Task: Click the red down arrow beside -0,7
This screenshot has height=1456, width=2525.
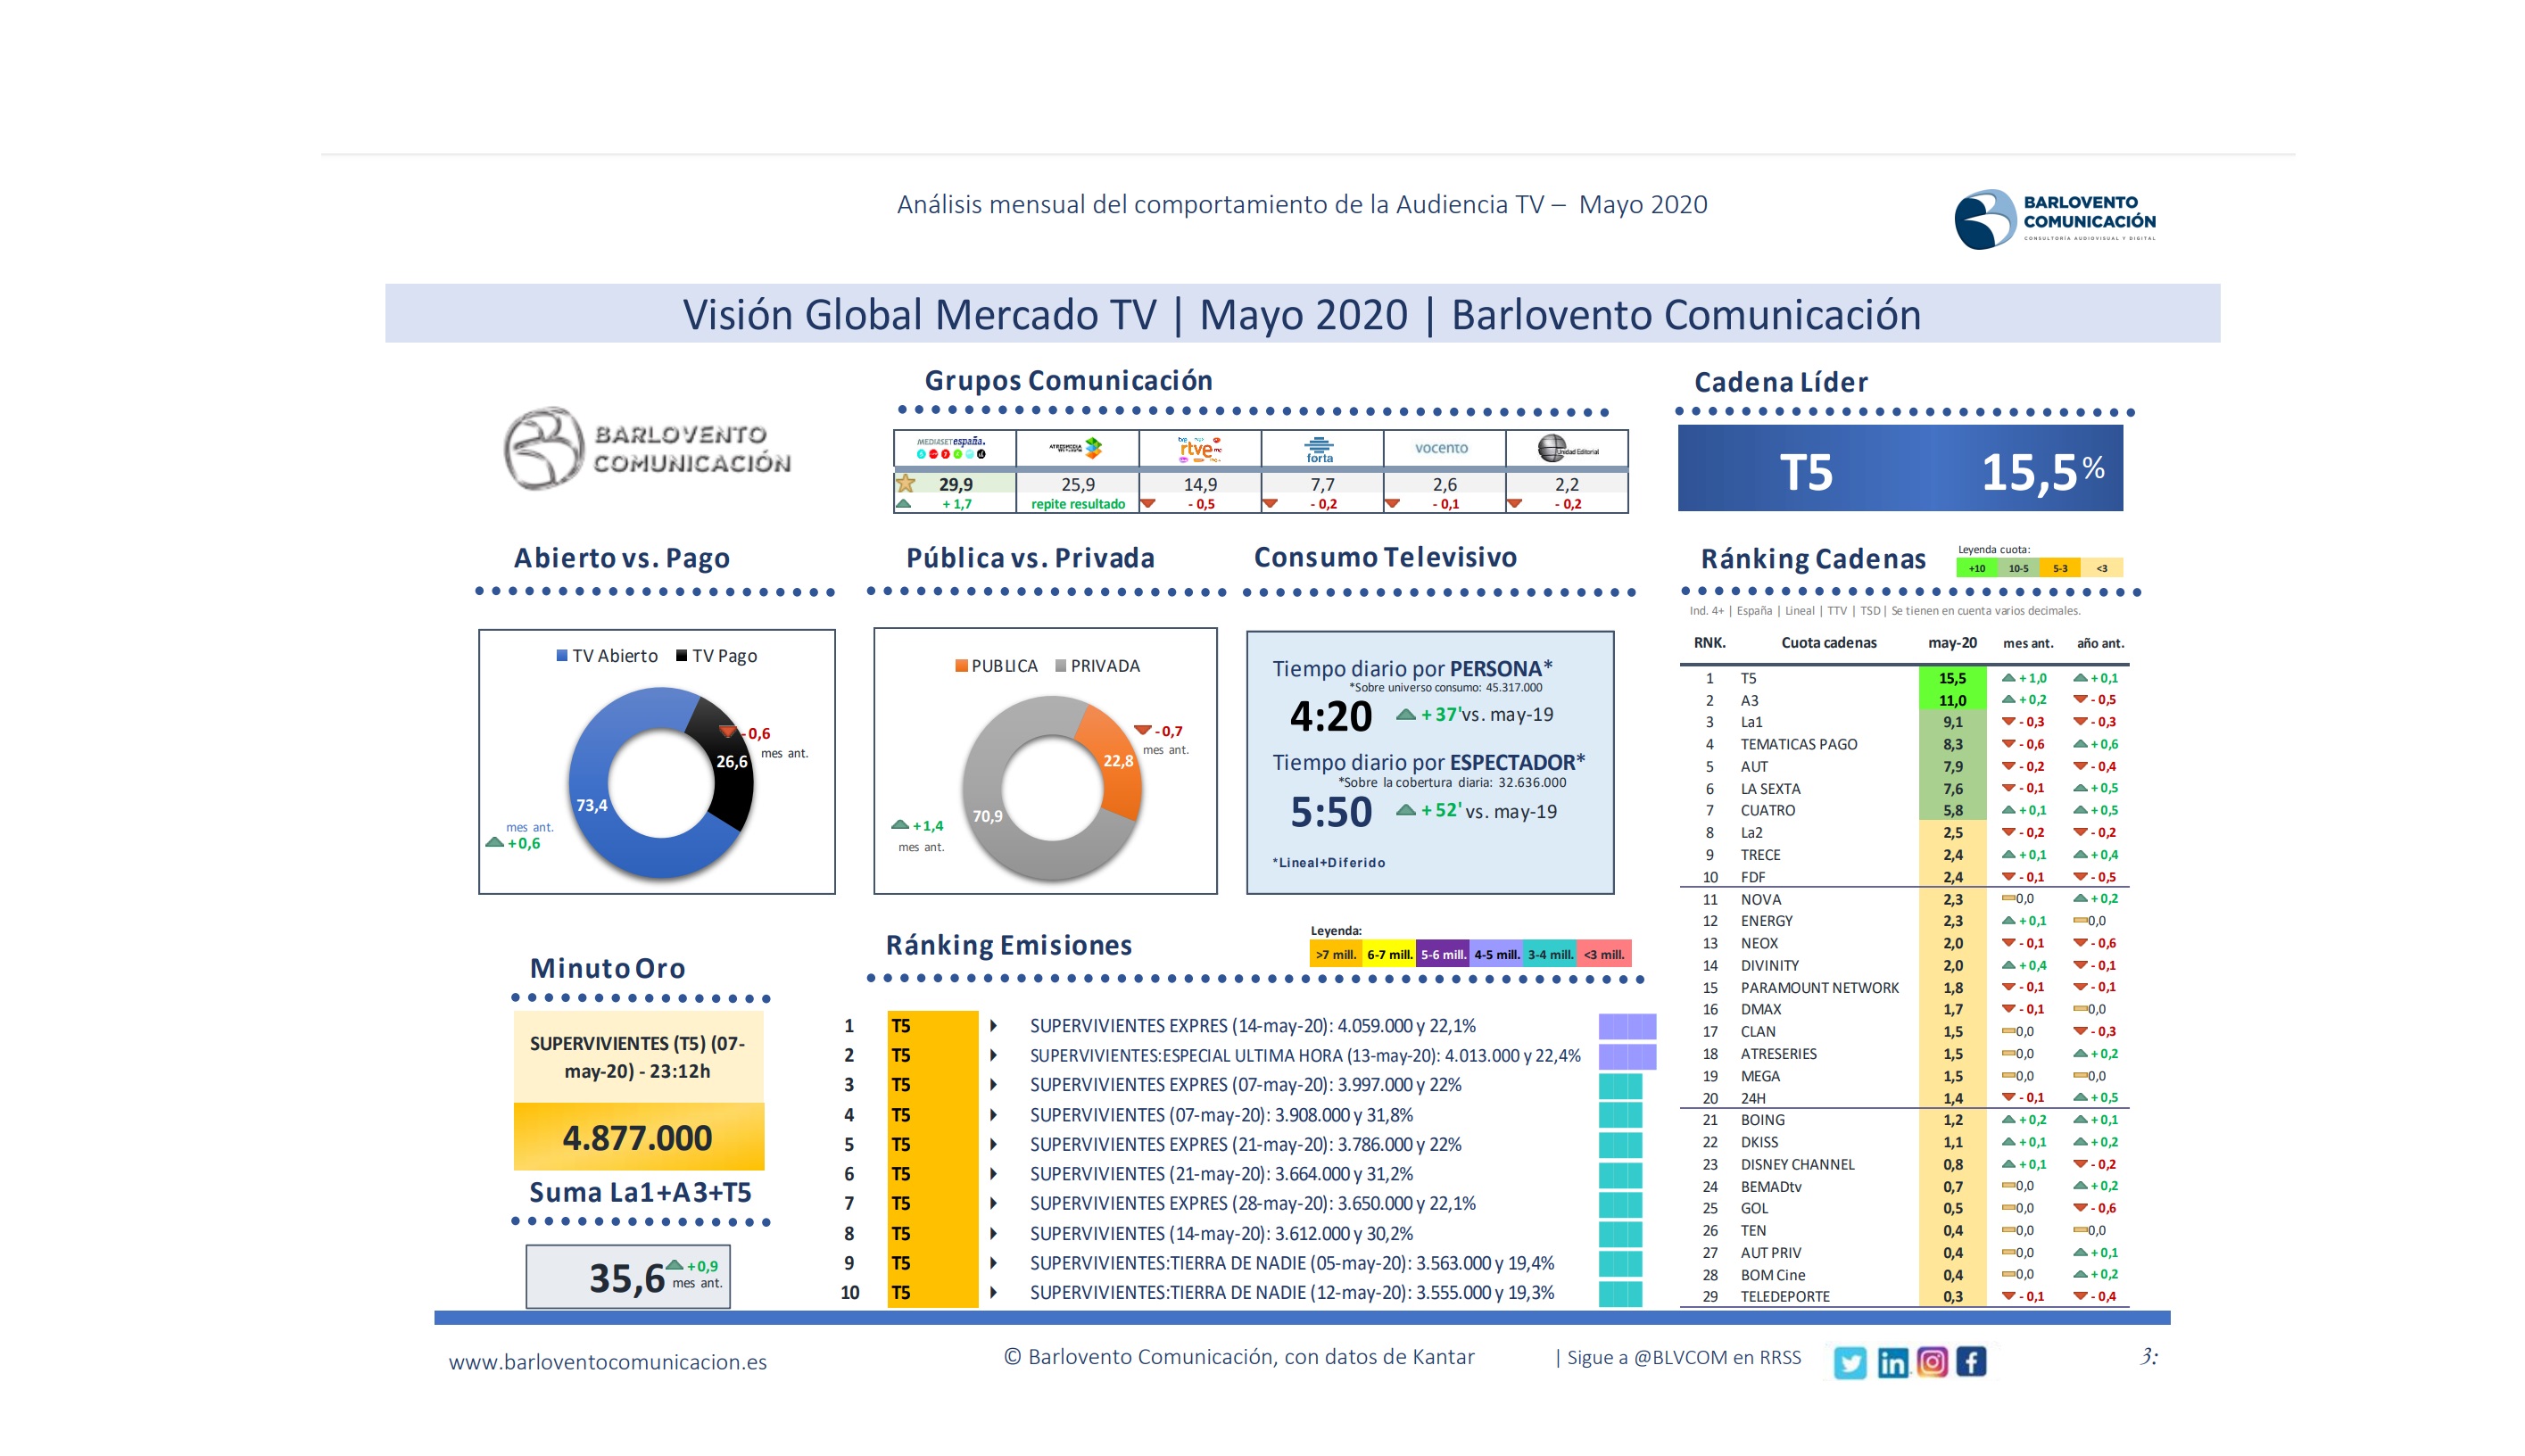Action: click(x=1142, y=730)
